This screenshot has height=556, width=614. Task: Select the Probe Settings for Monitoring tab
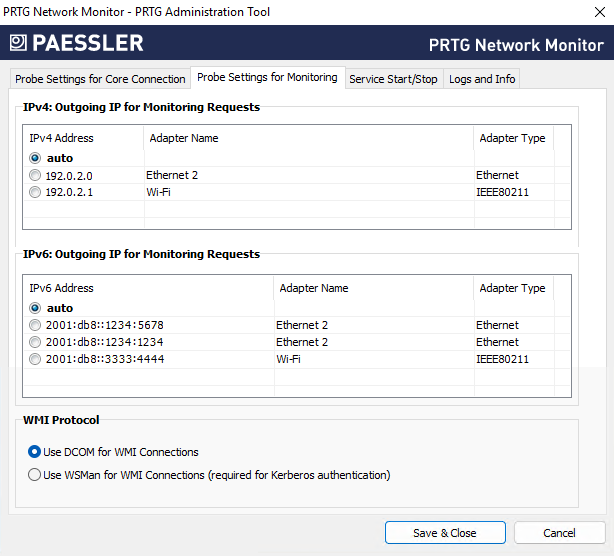point(267,78)
